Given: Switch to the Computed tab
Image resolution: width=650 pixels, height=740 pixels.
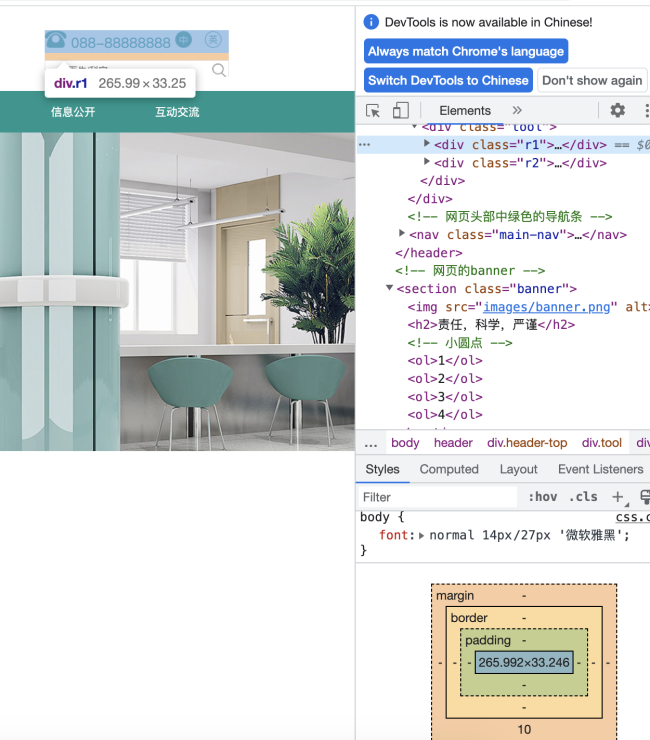Looking at the screenshot, I should pos(449,469).
